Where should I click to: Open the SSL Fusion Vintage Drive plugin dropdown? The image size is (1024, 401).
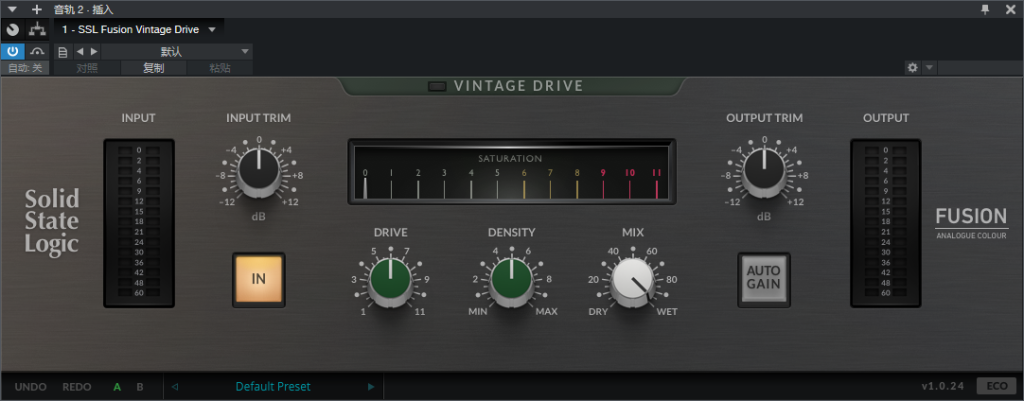click(x=139, y=29)
